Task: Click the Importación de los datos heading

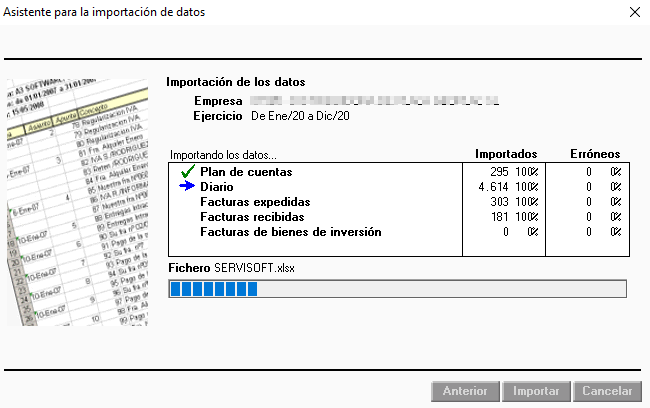Action: click(236, 82)
